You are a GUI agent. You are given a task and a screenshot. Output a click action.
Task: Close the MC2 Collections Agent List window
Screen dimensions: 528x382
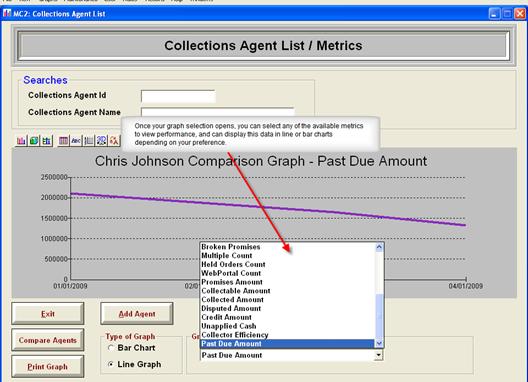(x=520, y=14)
